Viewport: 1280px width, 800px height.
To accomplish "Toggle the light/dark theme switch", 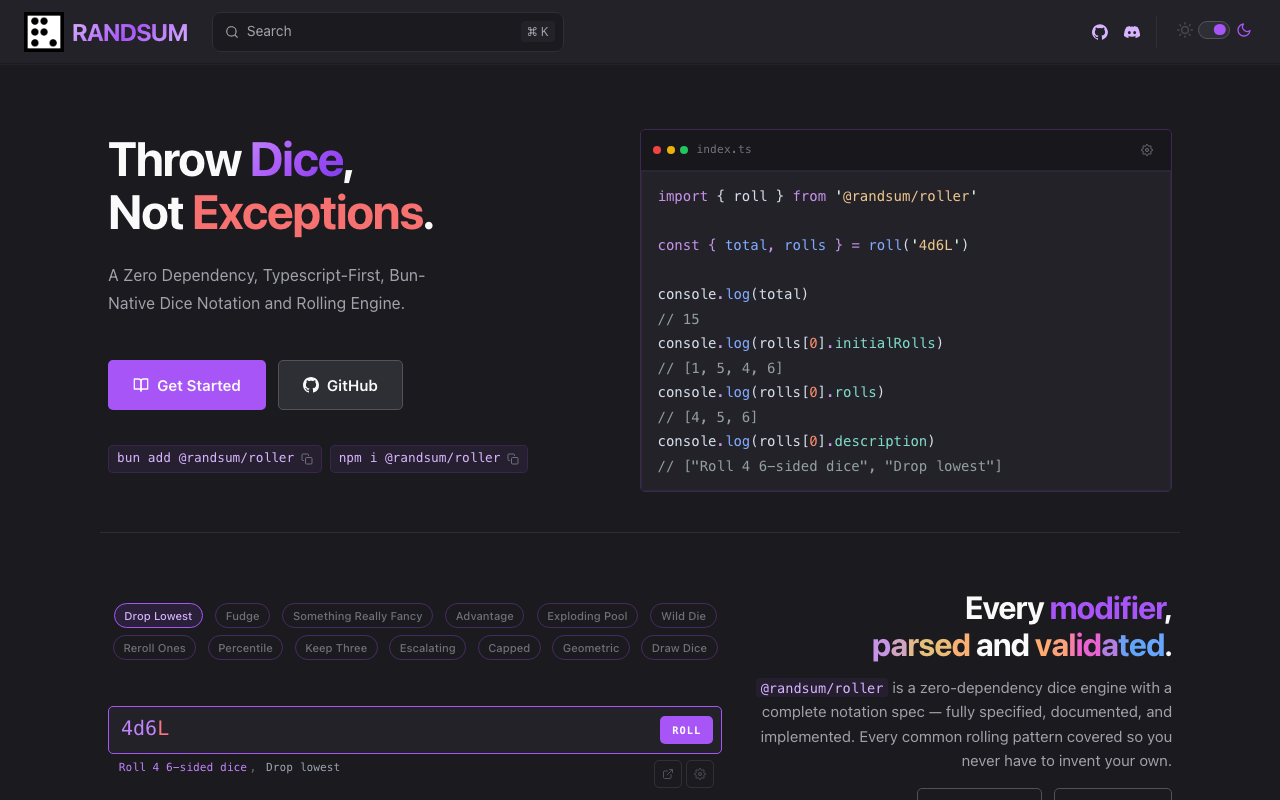I will (x=1214, y=30).
